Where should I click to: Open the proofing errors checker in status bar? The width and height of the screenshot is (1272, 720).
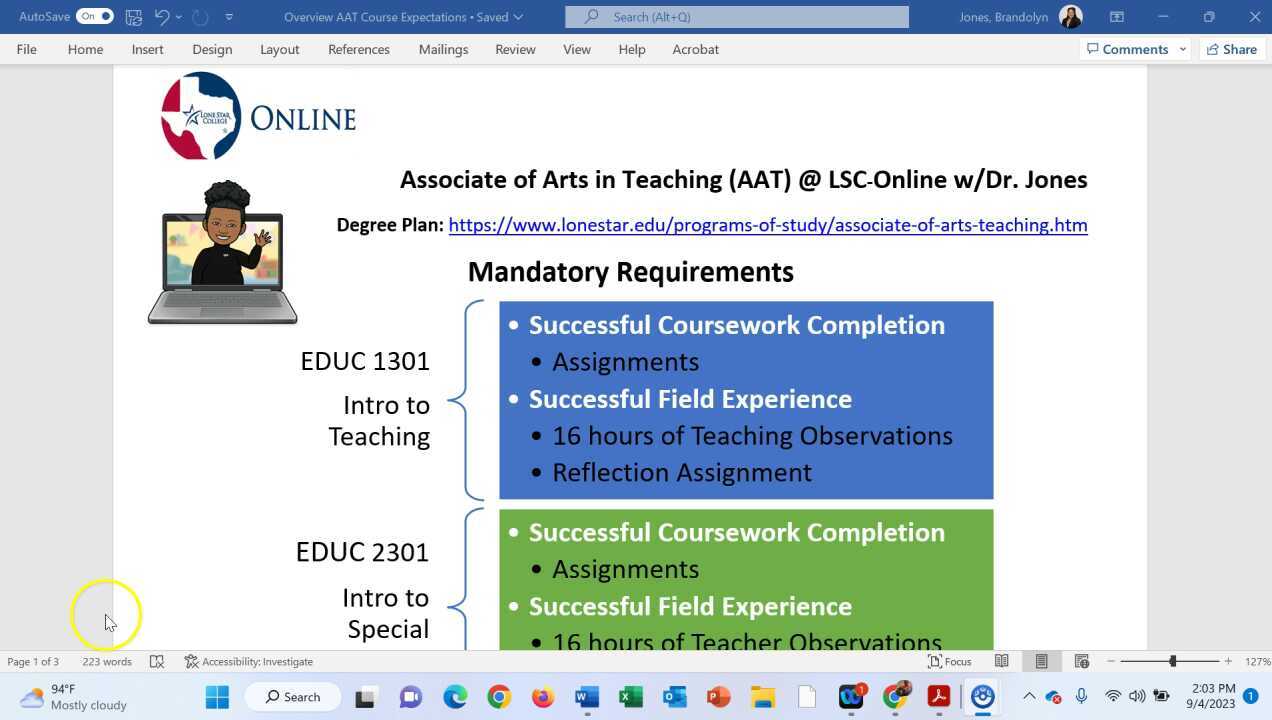point(157,661)
